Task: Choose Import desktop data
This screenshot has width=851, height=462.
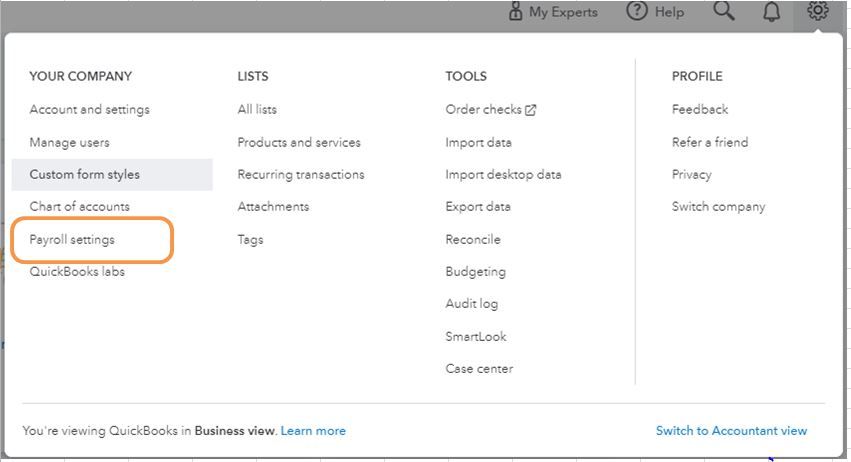Action: pos(504,175)
